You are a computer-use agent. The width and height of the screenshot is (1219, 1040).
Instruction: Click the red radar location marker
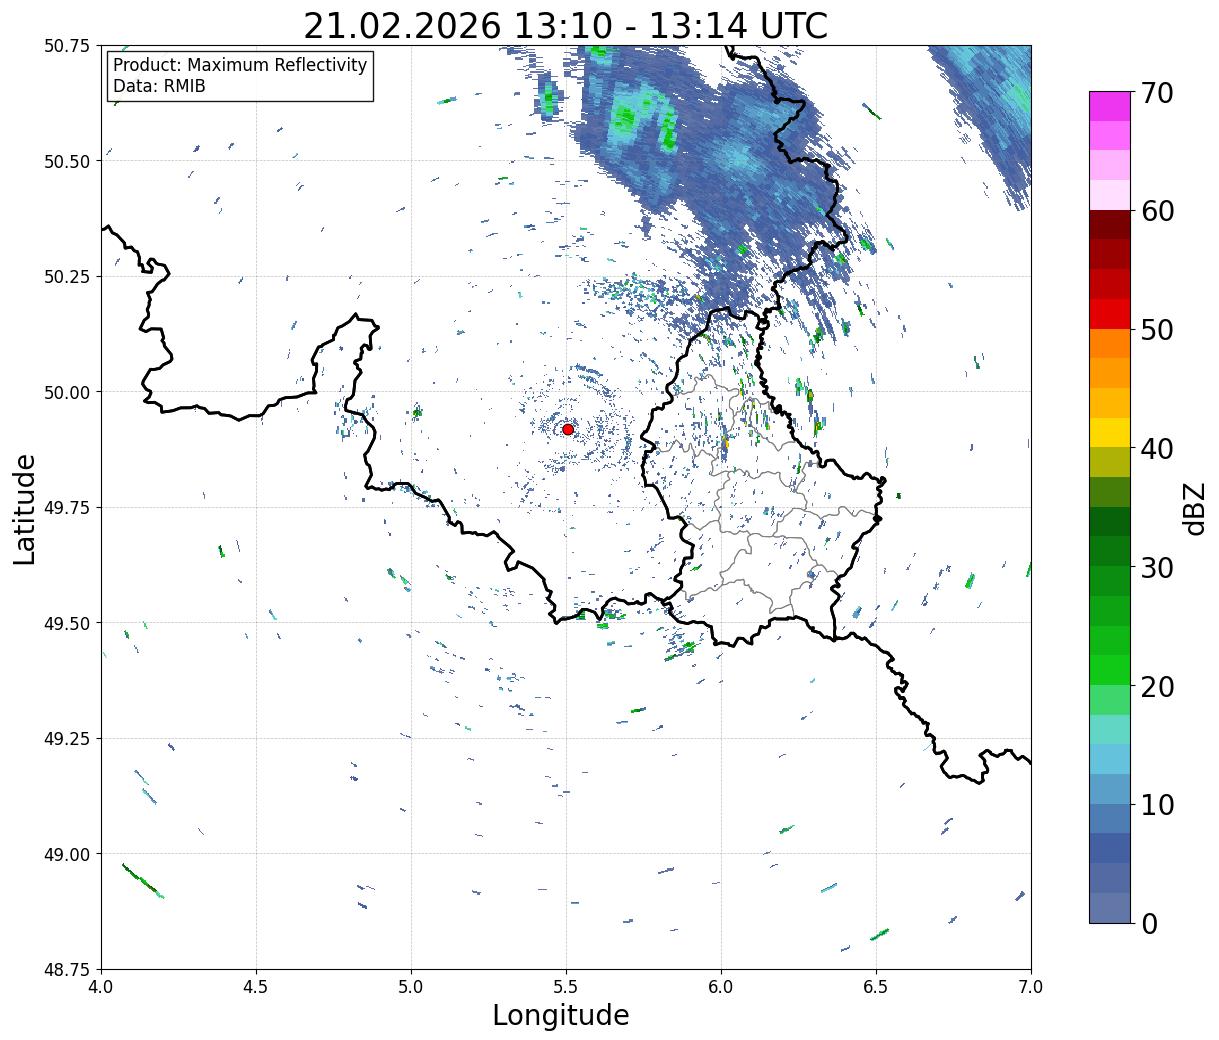pyautogui.click(x=568, y=429)
